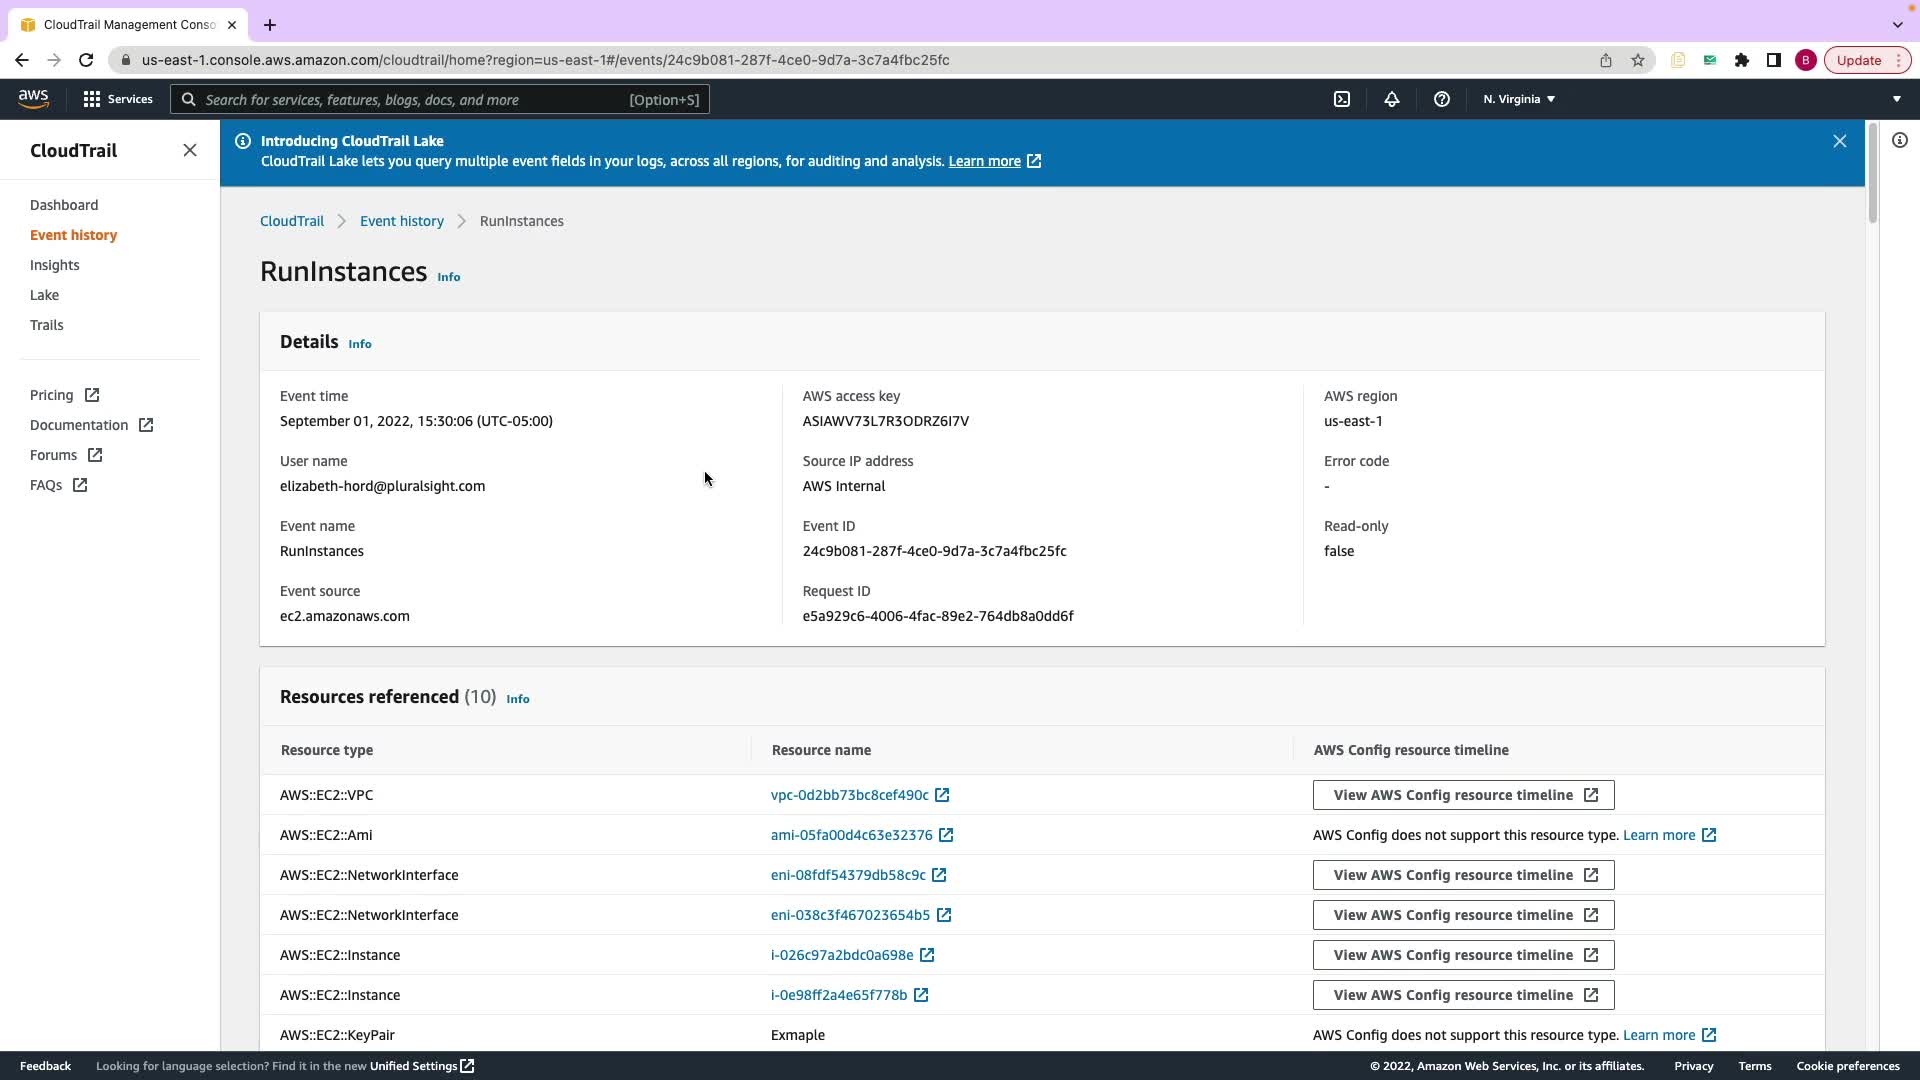Open the page info panel icon
This screenshot has height=1080, width=1920.
(1899, 140)
